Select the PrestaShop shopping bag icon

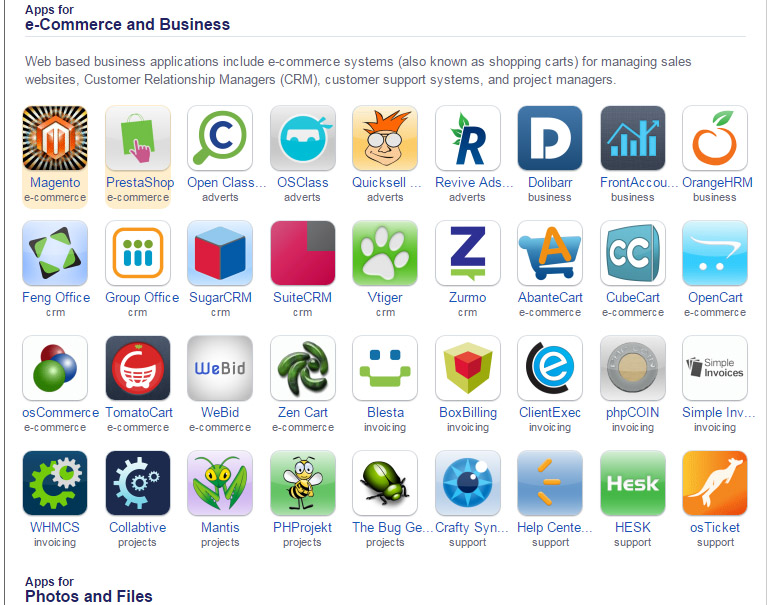click(138, 138)
